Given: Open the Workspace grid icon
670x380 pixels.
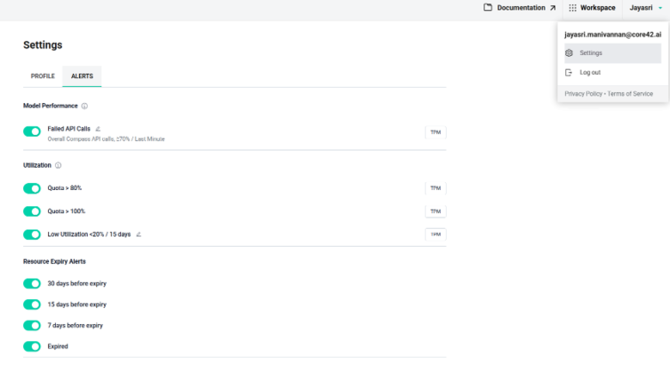Looking at the screenshot, I should point(572,8).
